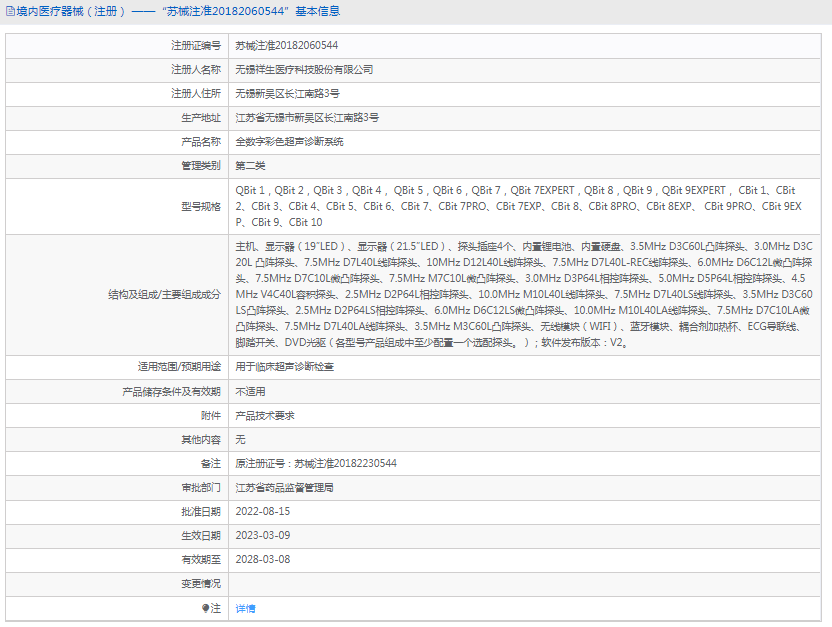Image resolution: width=832 pixels, height=627 pixels.
Task: Click the 结构及组成/主要组成成分 label
Action: (164, 294)
